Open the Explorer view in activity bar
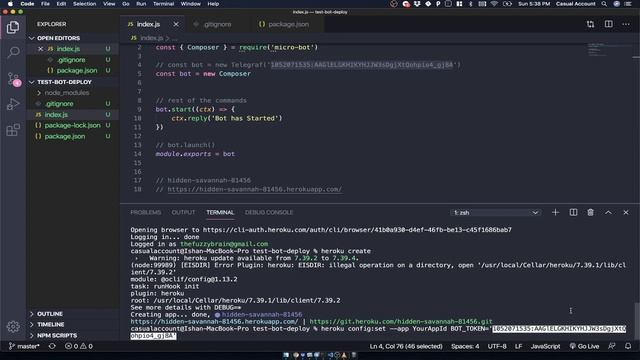The image size is (640, 360). tap(13, 27)
